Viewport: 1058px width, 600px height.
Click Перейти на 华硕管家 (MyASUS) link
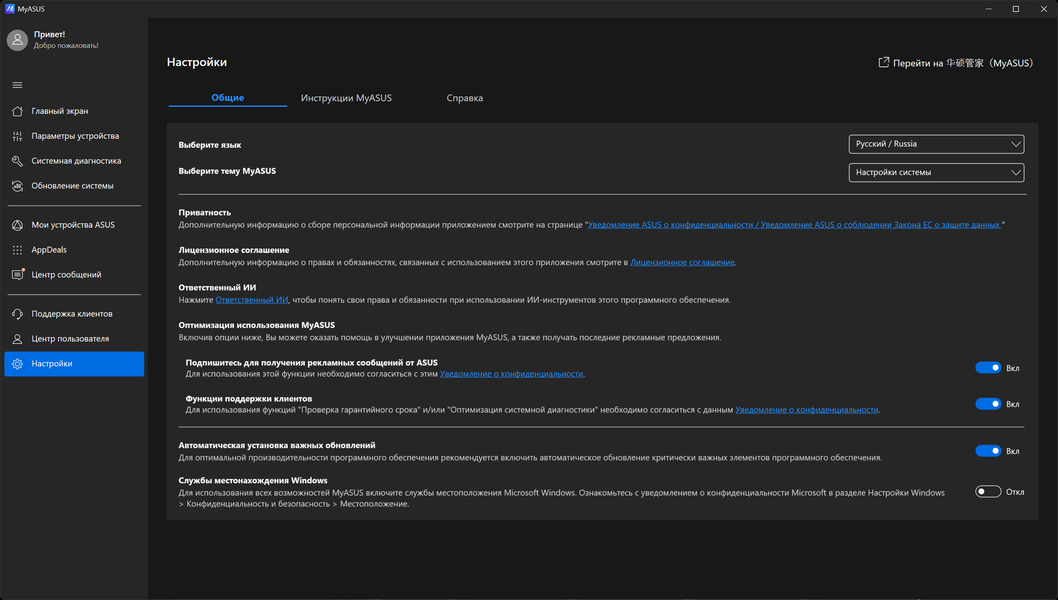[955, 63]
